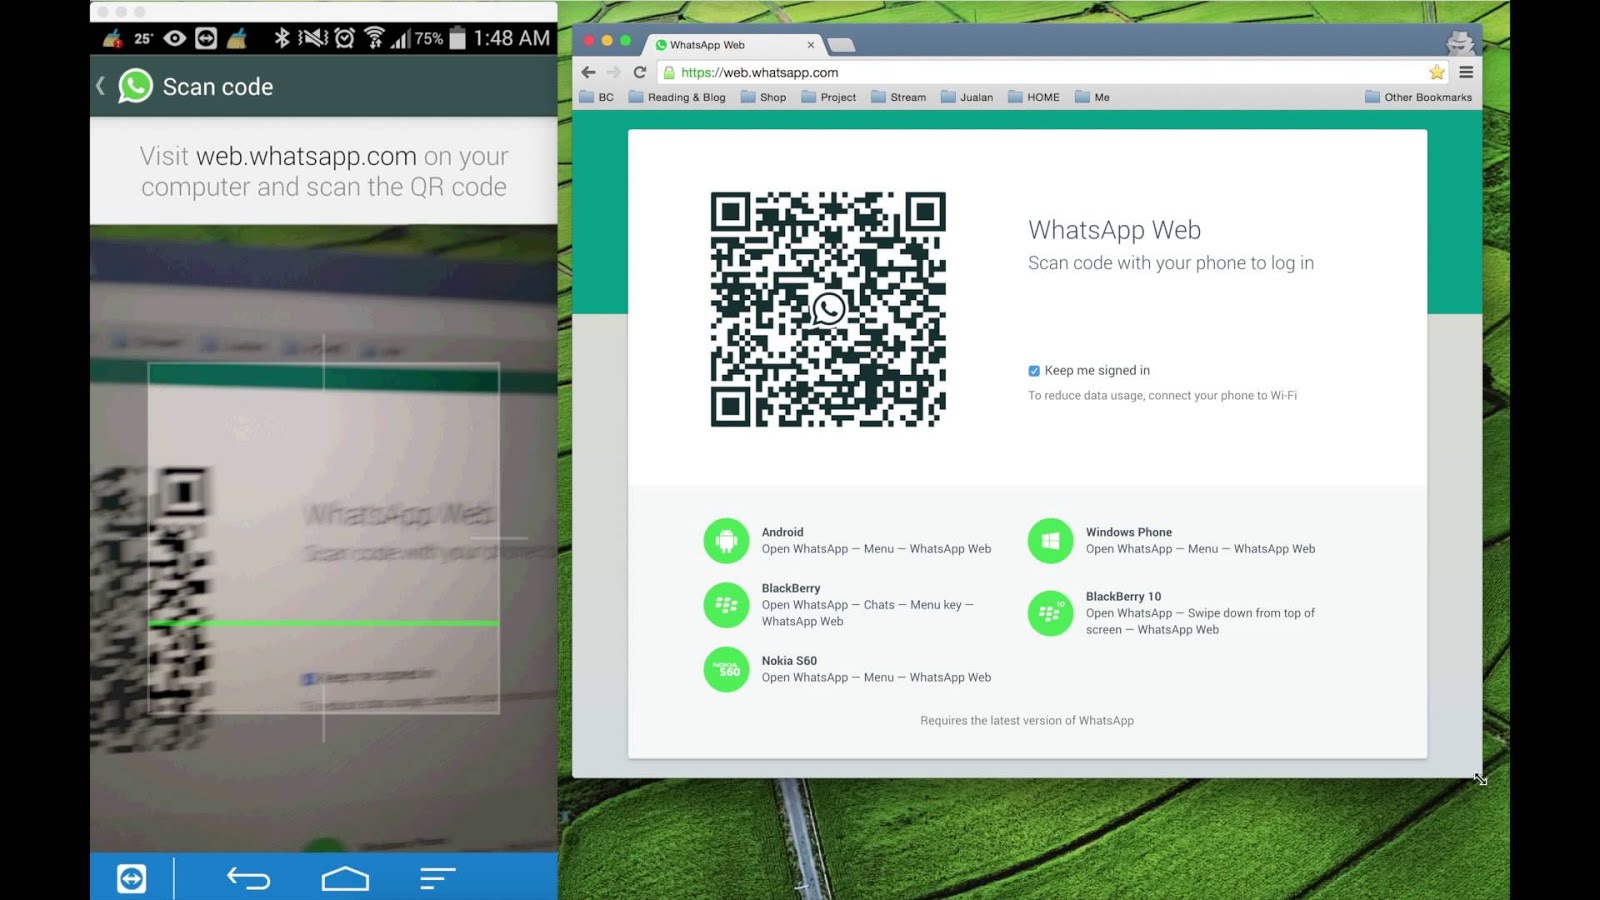The height and width of the screenshot is (900, 1600).
Task: Go forward in the Chrome browser
Action: (x=614, y=72)
